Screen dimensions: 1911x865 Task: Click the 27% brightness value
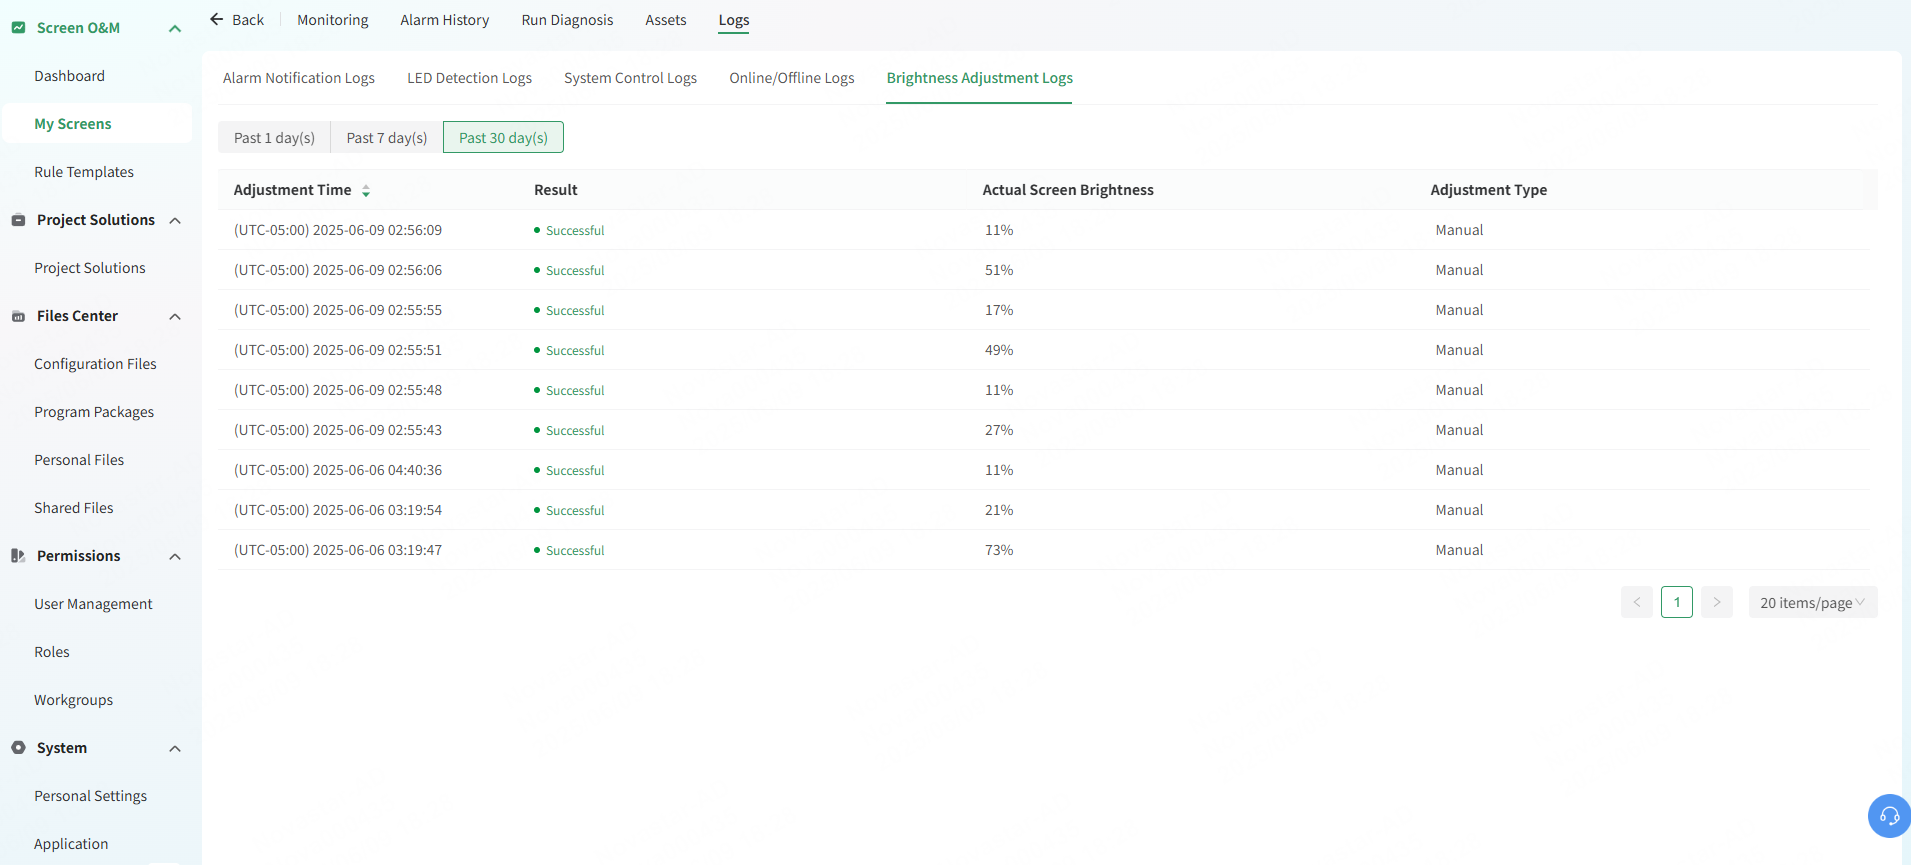click(999, 430)
